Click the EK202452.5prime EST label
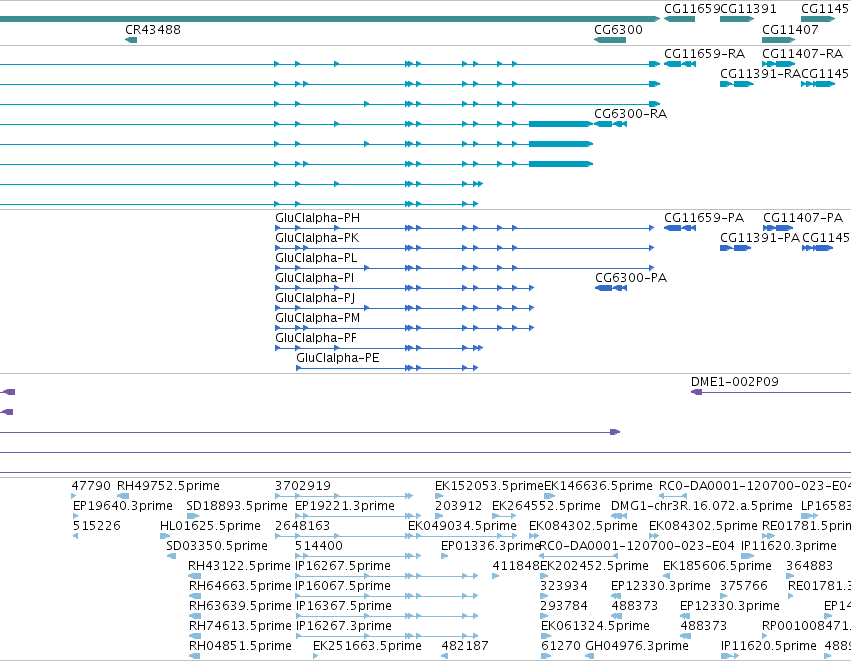Screen dimensions: 851x661 (594, 566)
